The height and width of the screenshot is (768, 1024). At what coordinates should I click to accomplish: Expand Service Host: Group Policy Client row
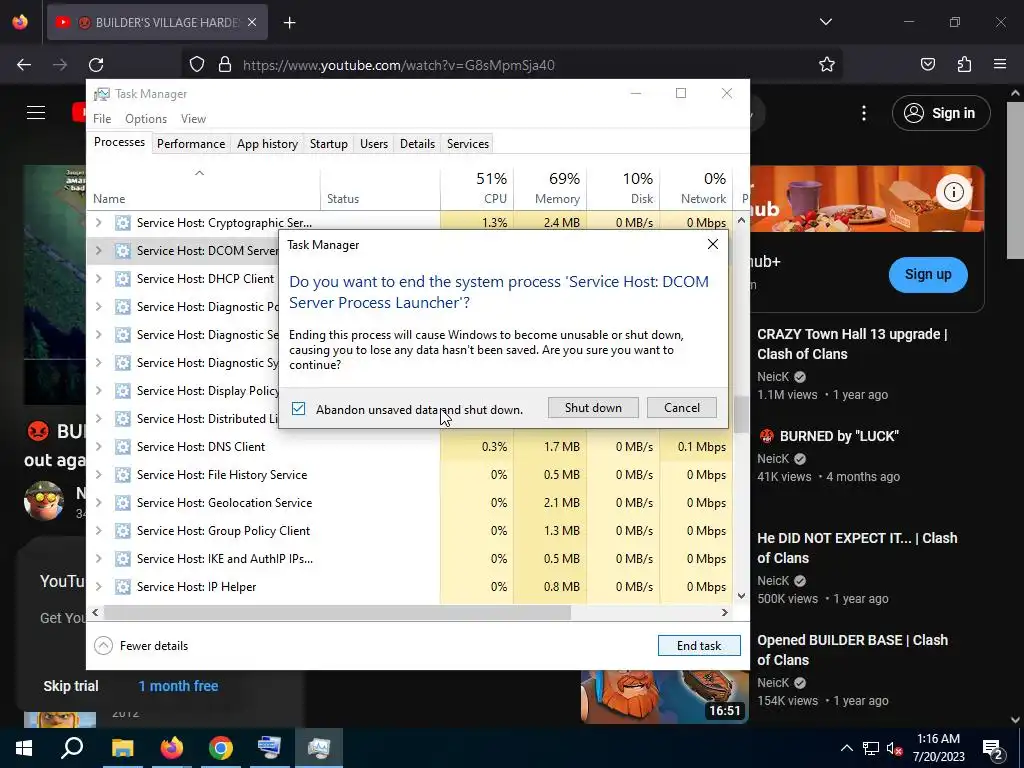(x=99, y=531)
